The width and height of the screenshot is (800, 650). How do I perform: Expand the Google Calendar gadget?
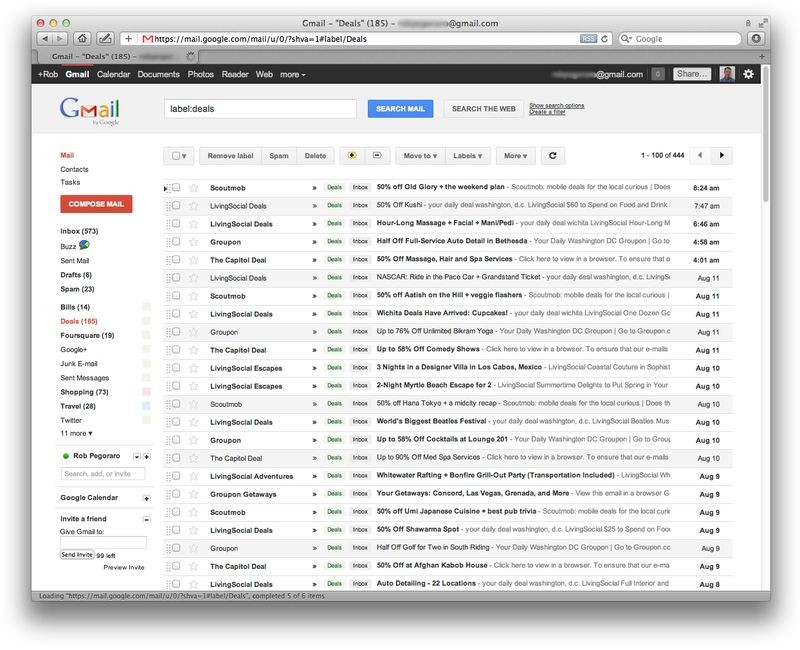point(146,498)
